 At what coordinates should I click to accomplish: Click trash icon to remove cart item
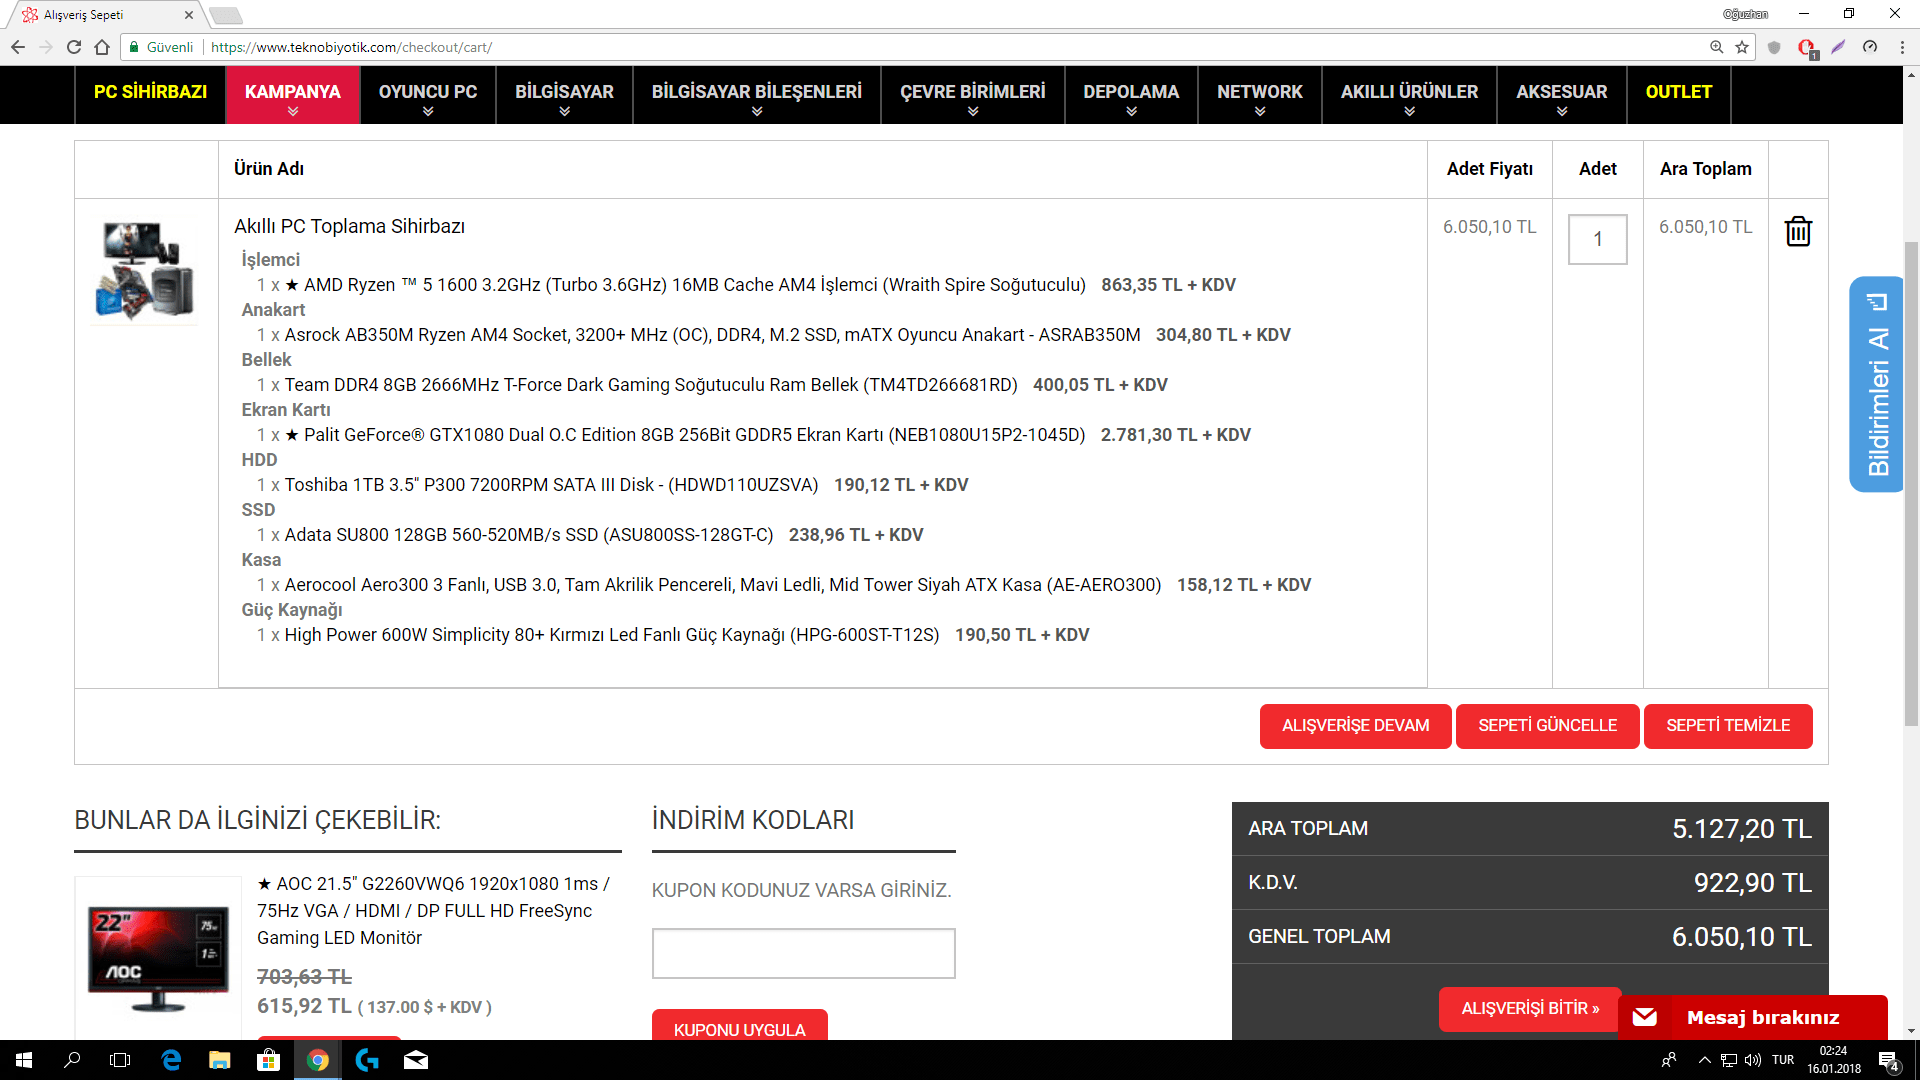click(1797, 231)
